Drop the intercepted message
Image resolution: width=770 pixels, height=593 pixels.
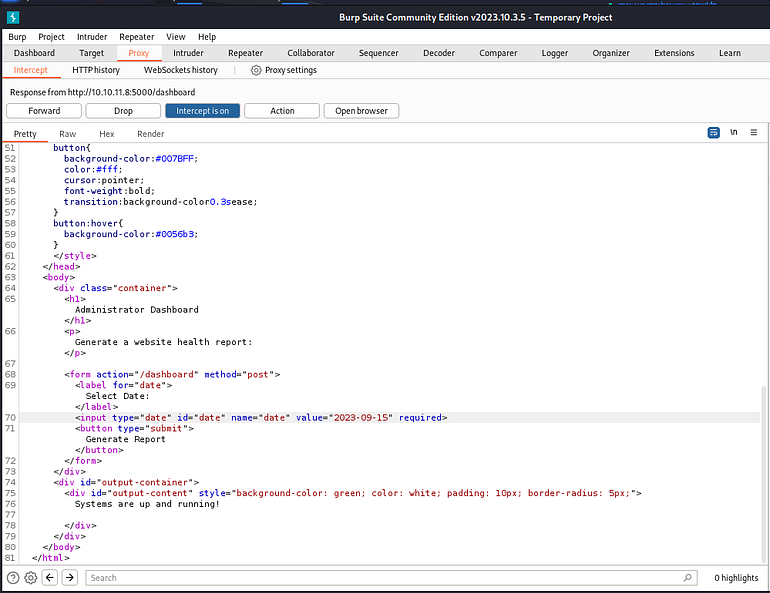pos(123,111)
